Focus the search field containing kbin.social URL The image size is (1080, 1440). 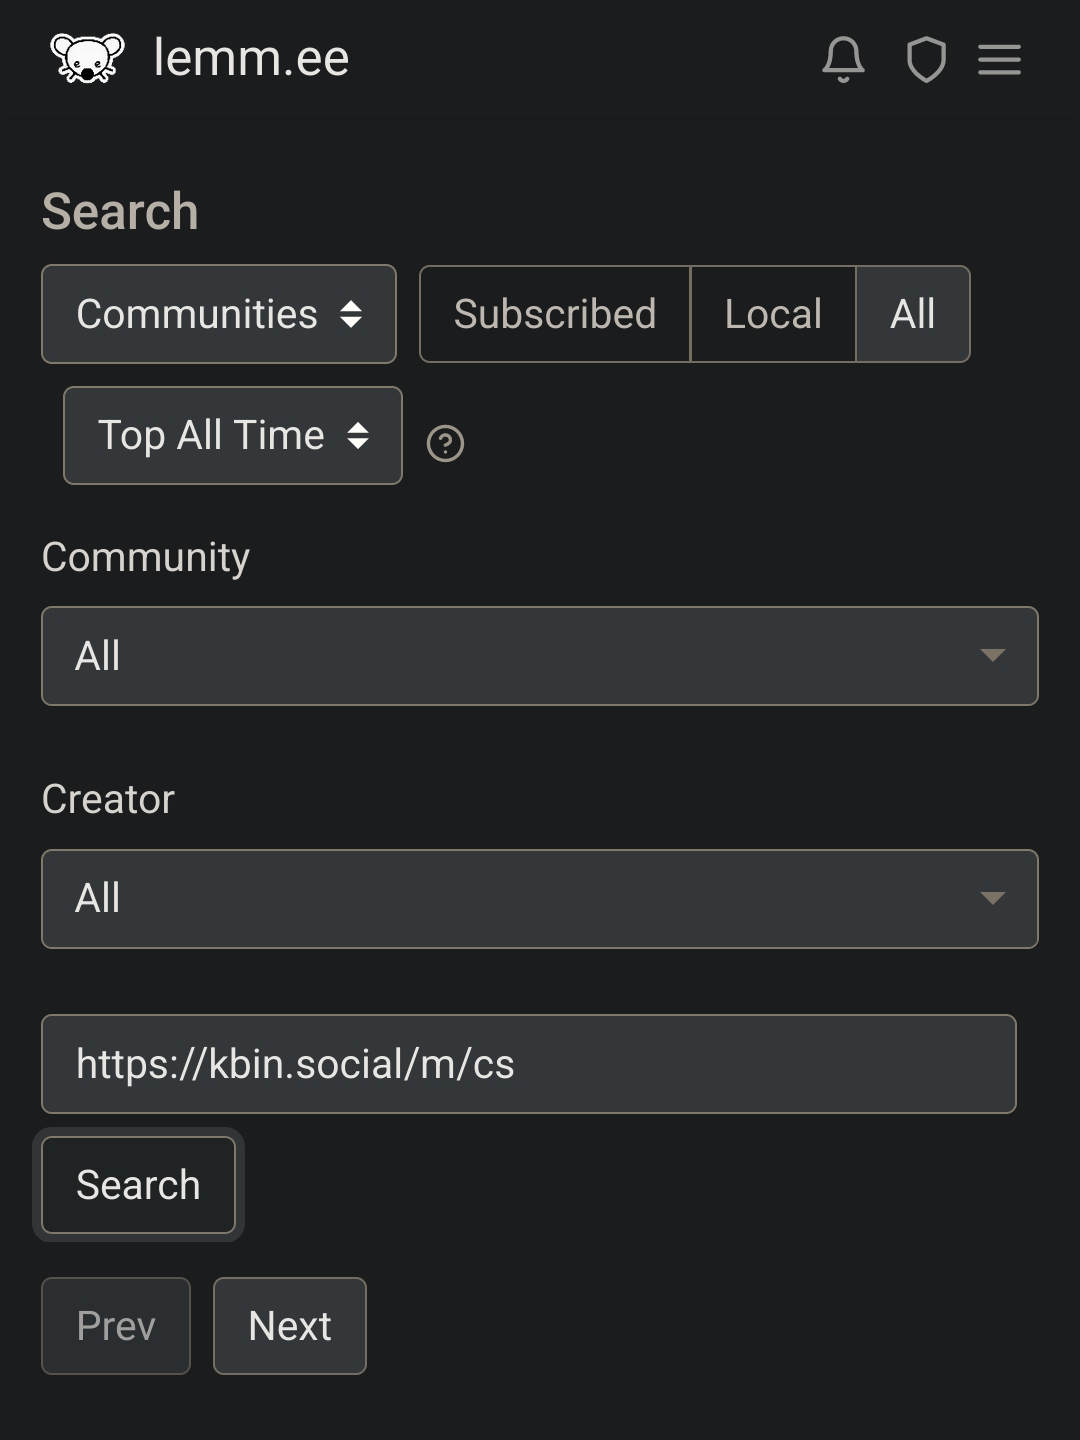point(529,1064)
